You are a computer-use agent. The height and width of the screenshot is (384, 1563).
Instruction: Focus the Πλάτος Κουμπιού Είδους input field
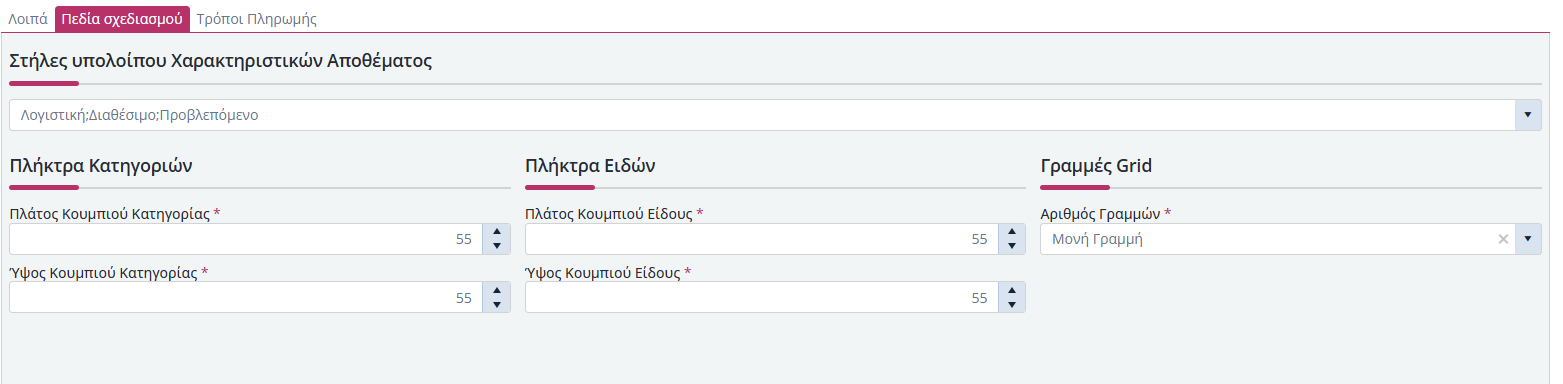point(762,239)
